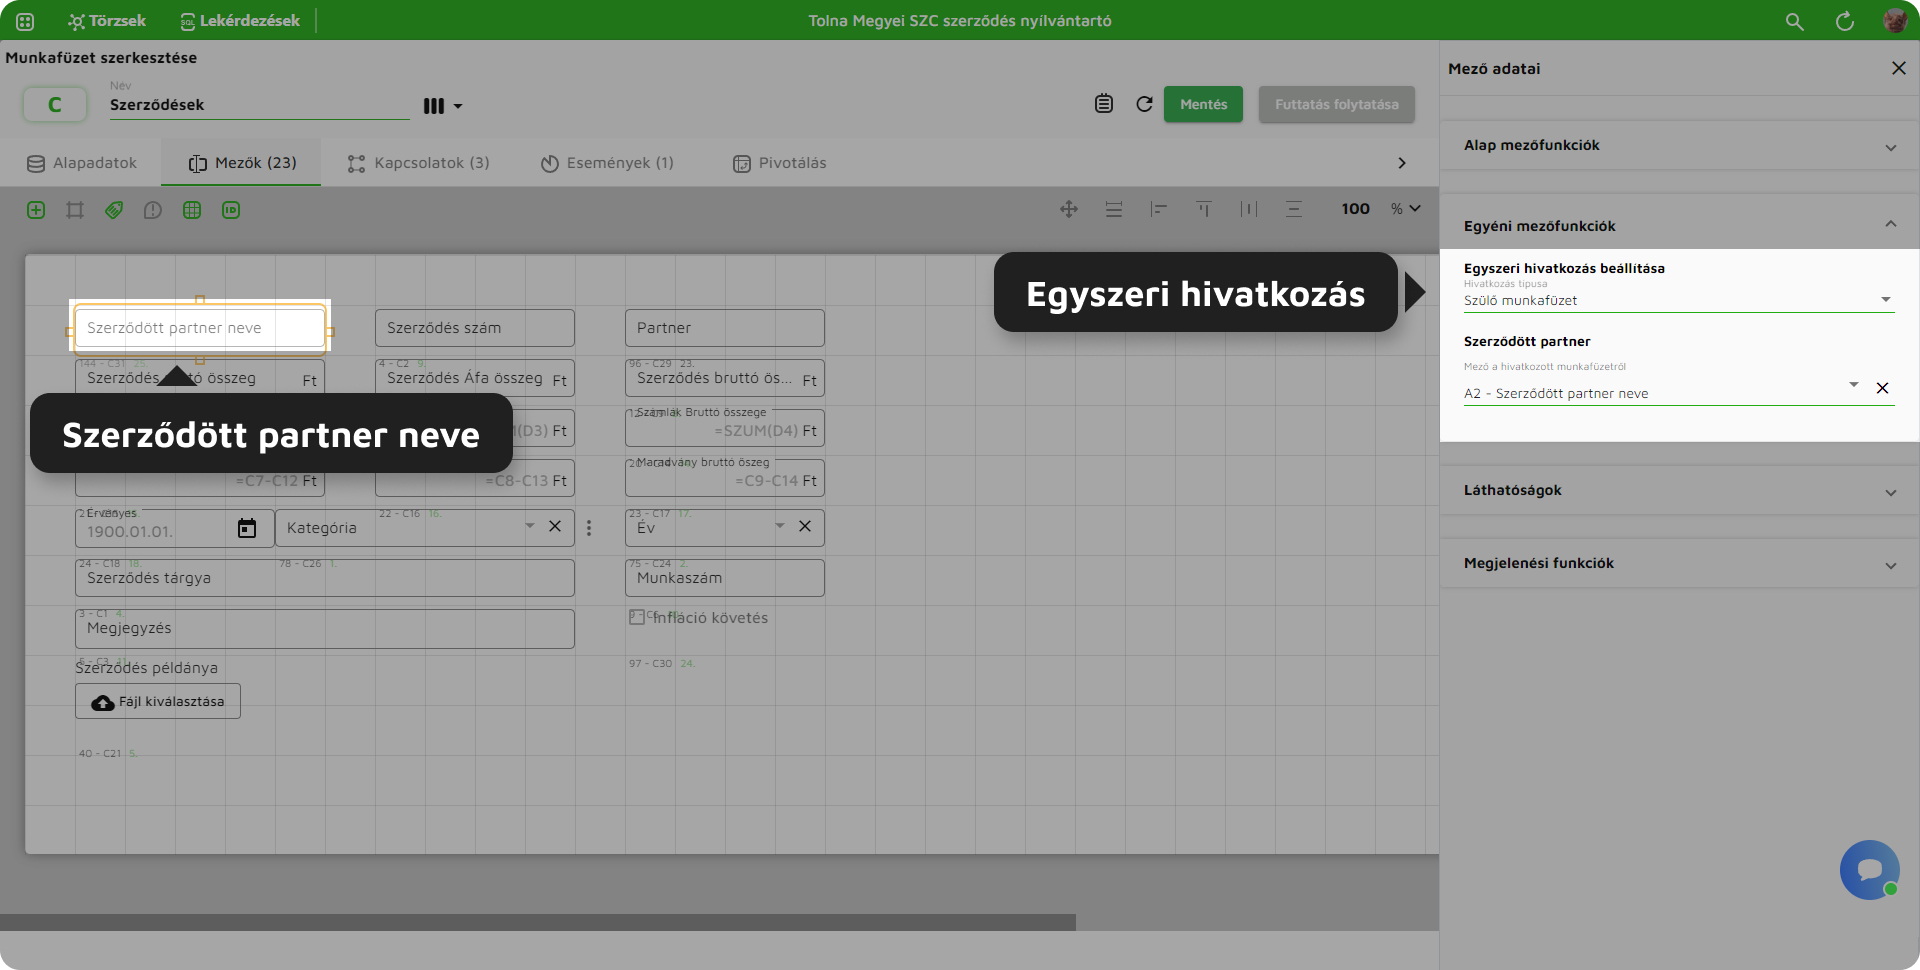
Task: Select the Szerződés tárgya field
Action: tap(325, 578)
